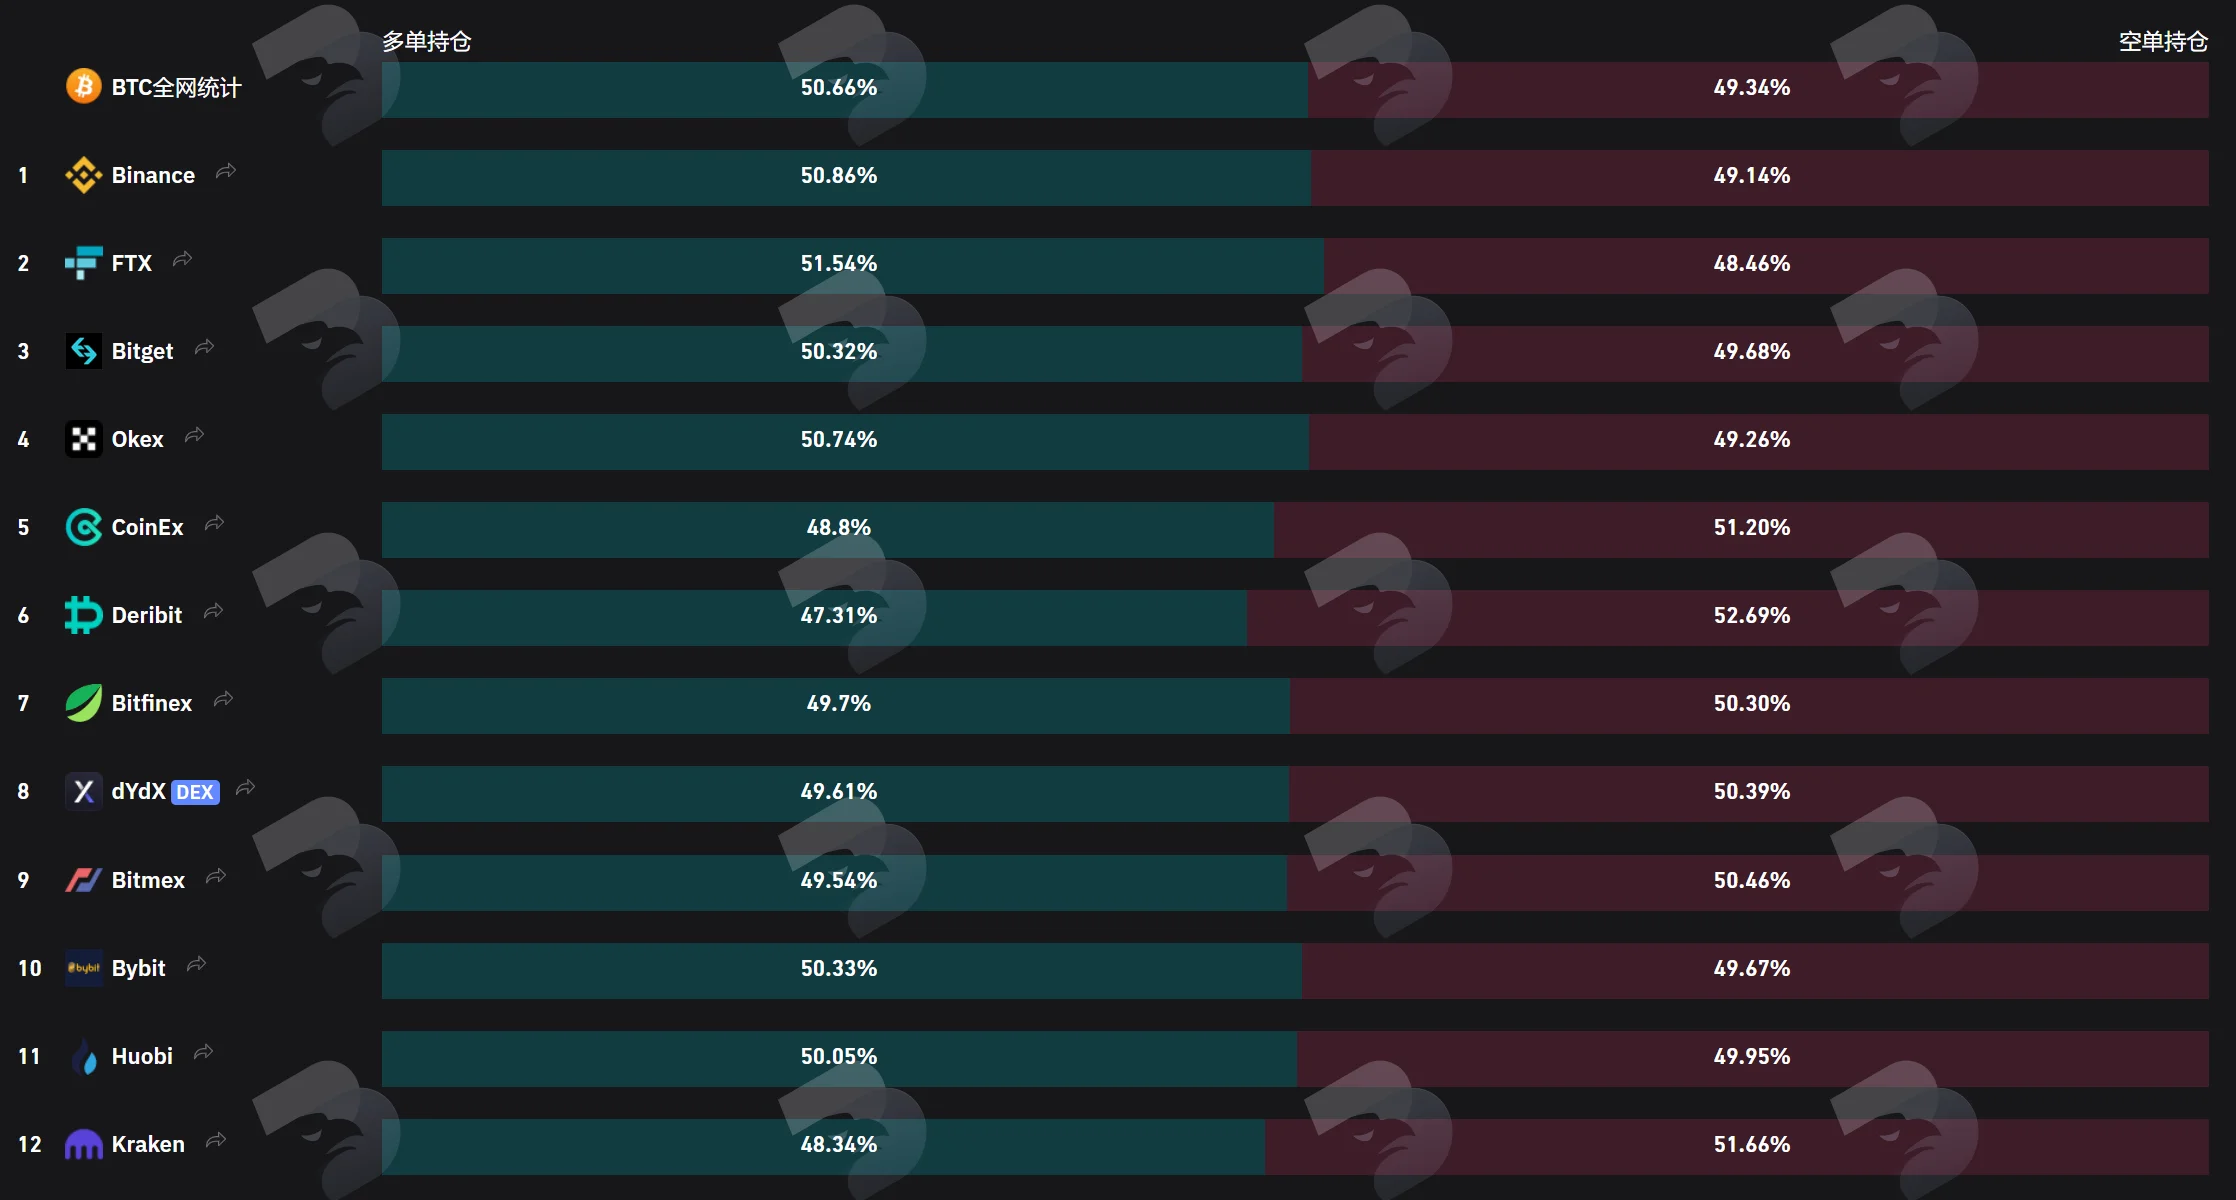
Task: Click the Huobi flame logo
Action: tap(84, 1056)
